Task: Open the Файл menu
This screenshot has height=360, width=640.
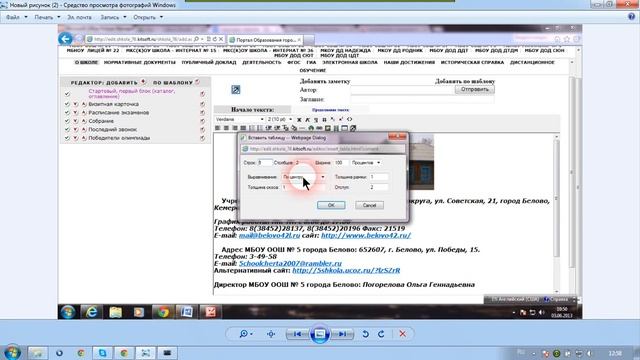Action: tap(16, 17)
